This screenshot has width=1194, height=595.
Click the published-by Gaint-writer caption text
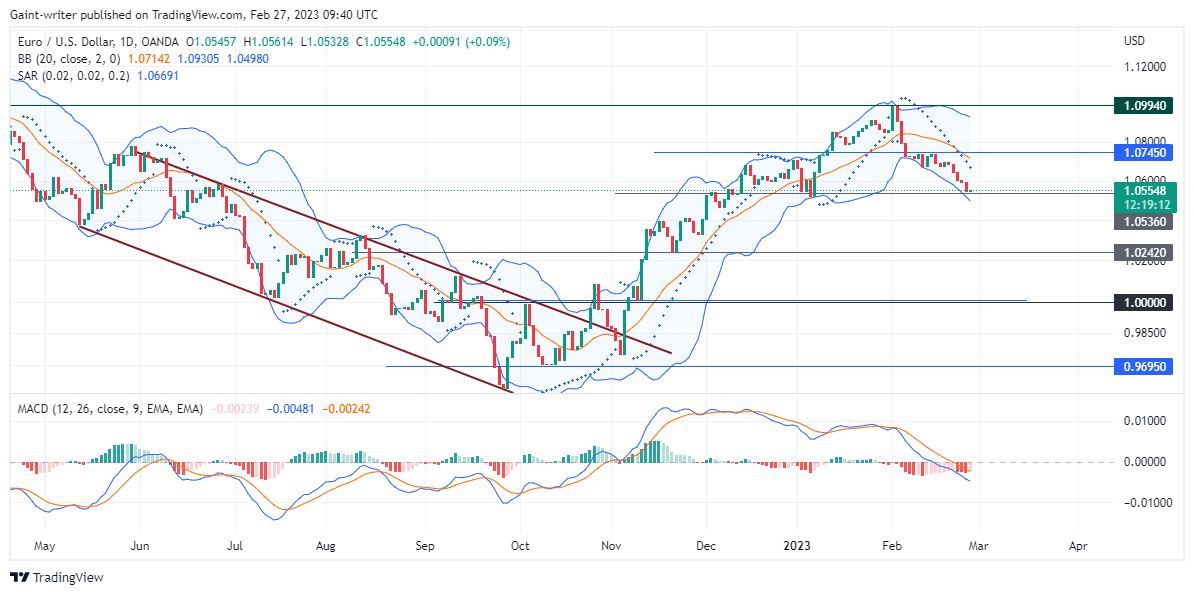click(x=193, y=14)
